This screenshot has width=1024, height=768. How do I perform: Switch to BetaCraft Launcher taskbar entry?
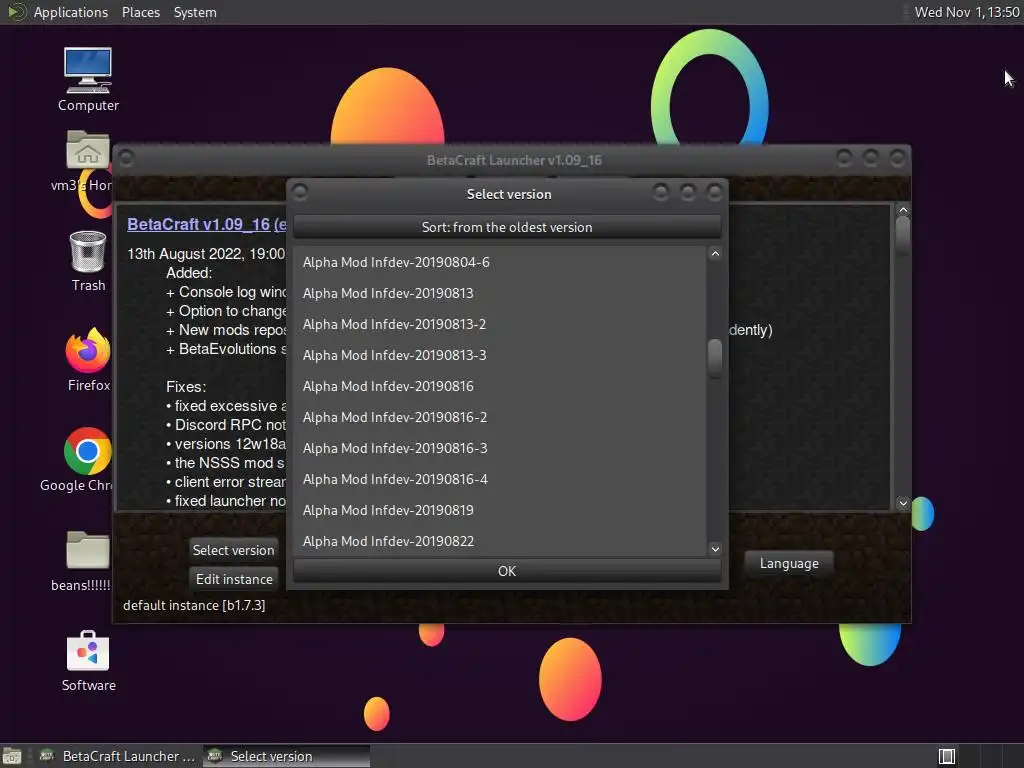pyautogui.click(x=118, y=756)
